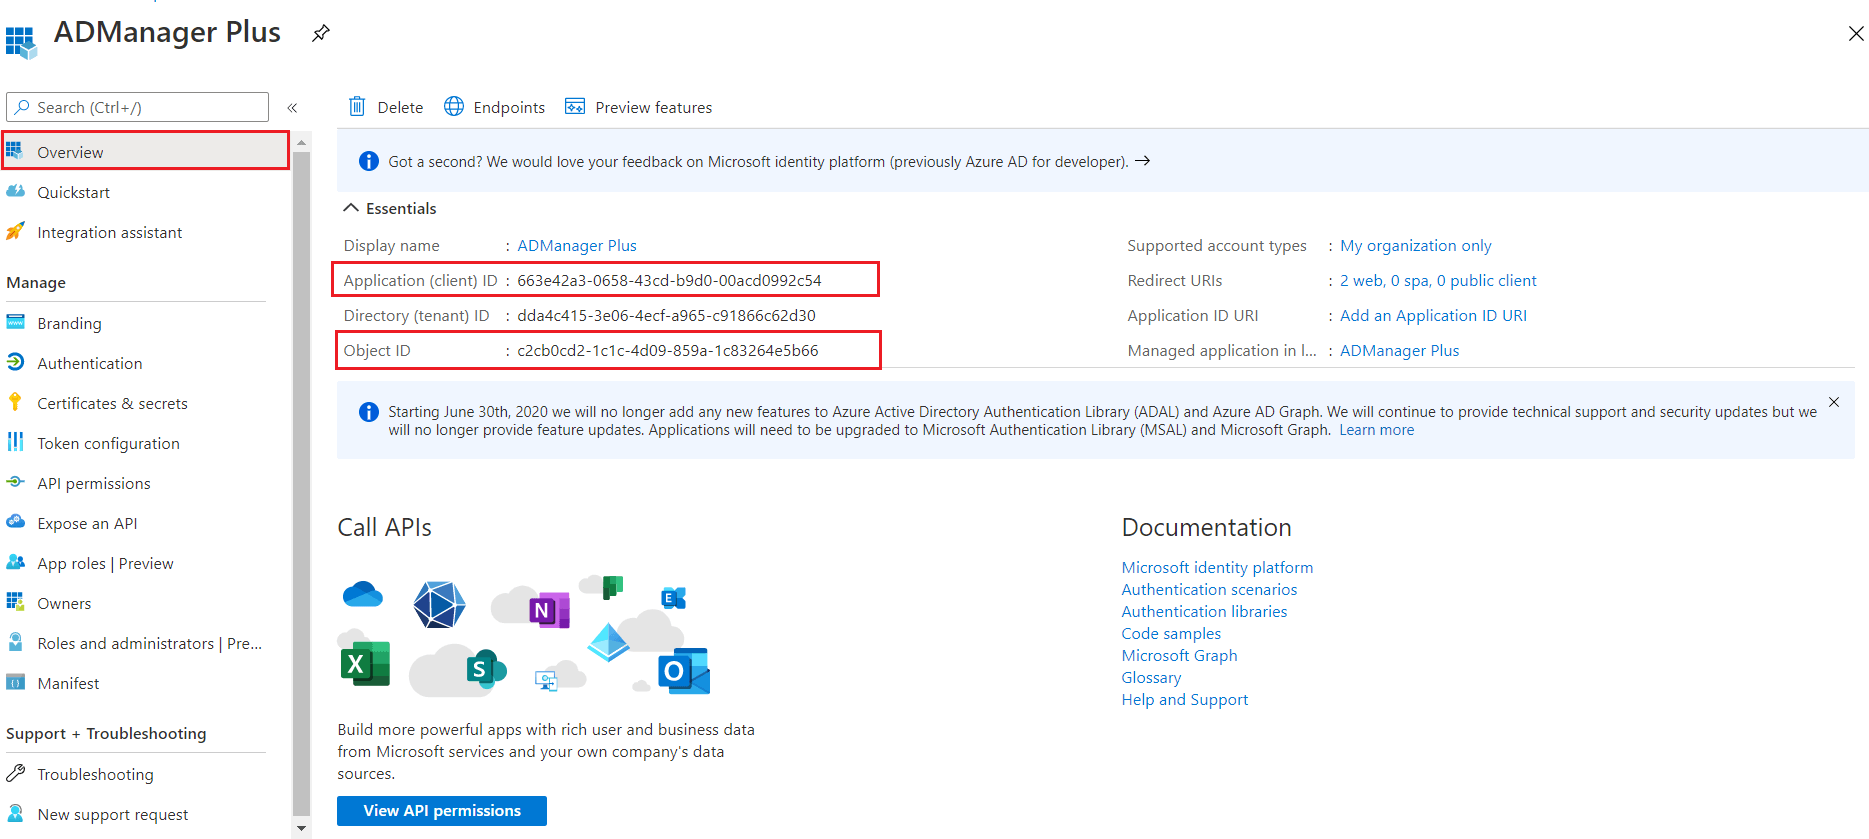Open Certificates & secrets page
The height and width of the screenshot is (839, 1869).
(112, 403)
